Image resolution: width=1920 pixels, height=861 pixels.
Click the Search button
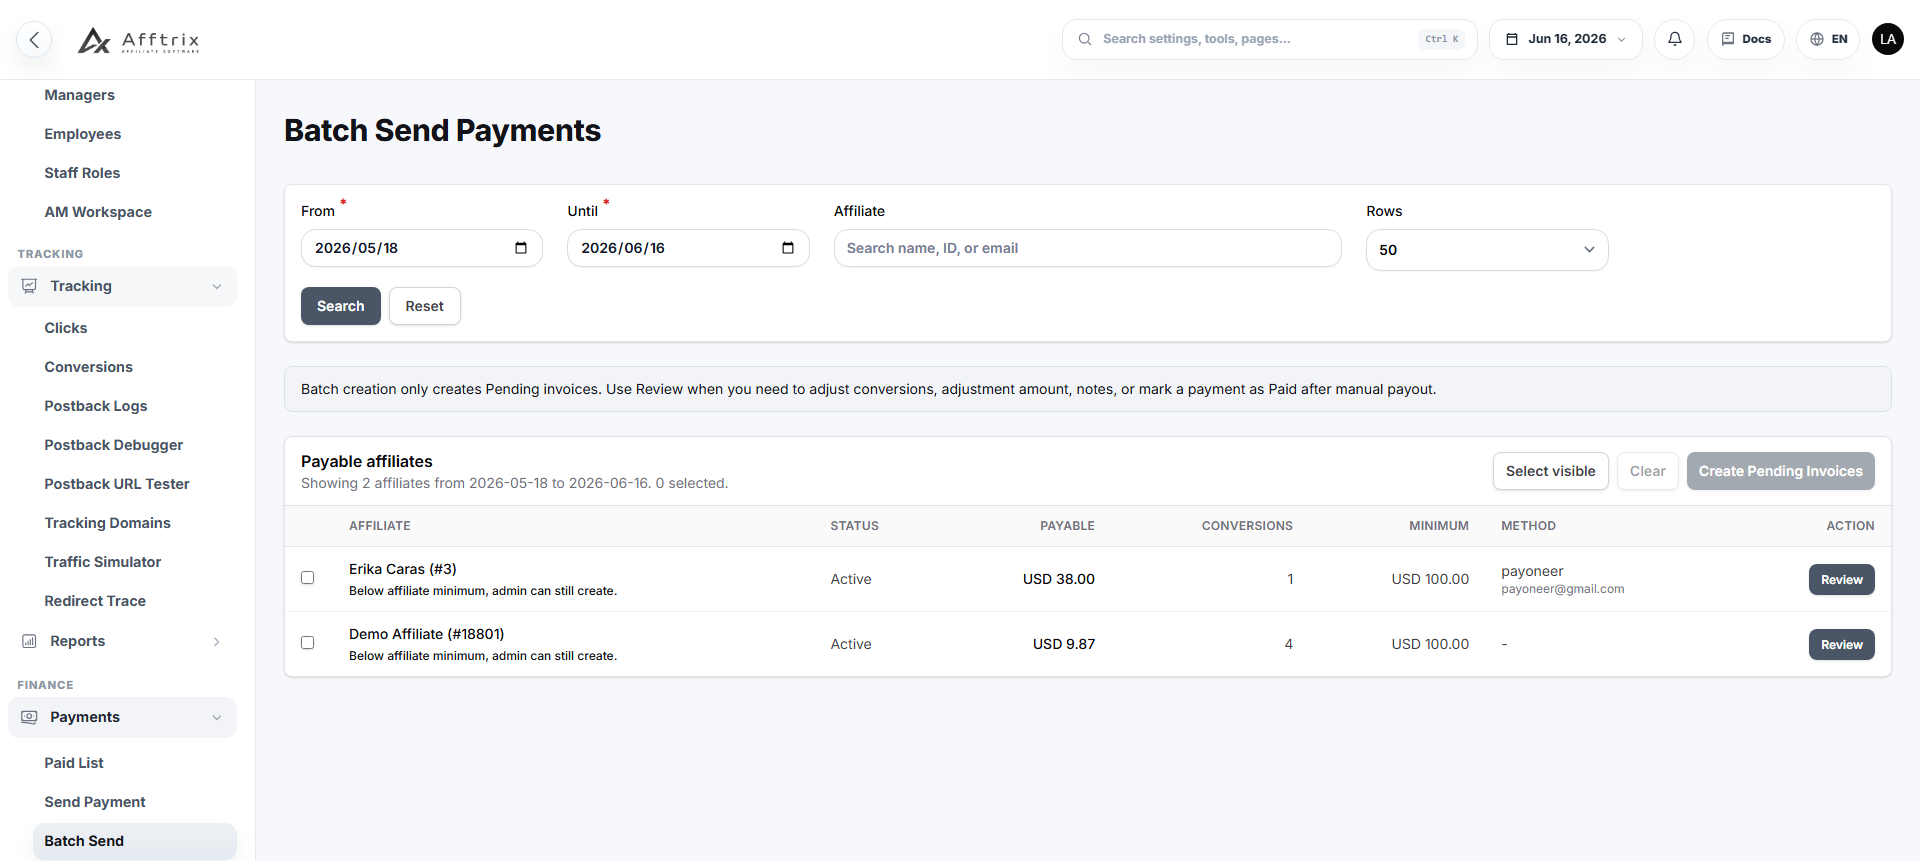[x=341, y=306]
